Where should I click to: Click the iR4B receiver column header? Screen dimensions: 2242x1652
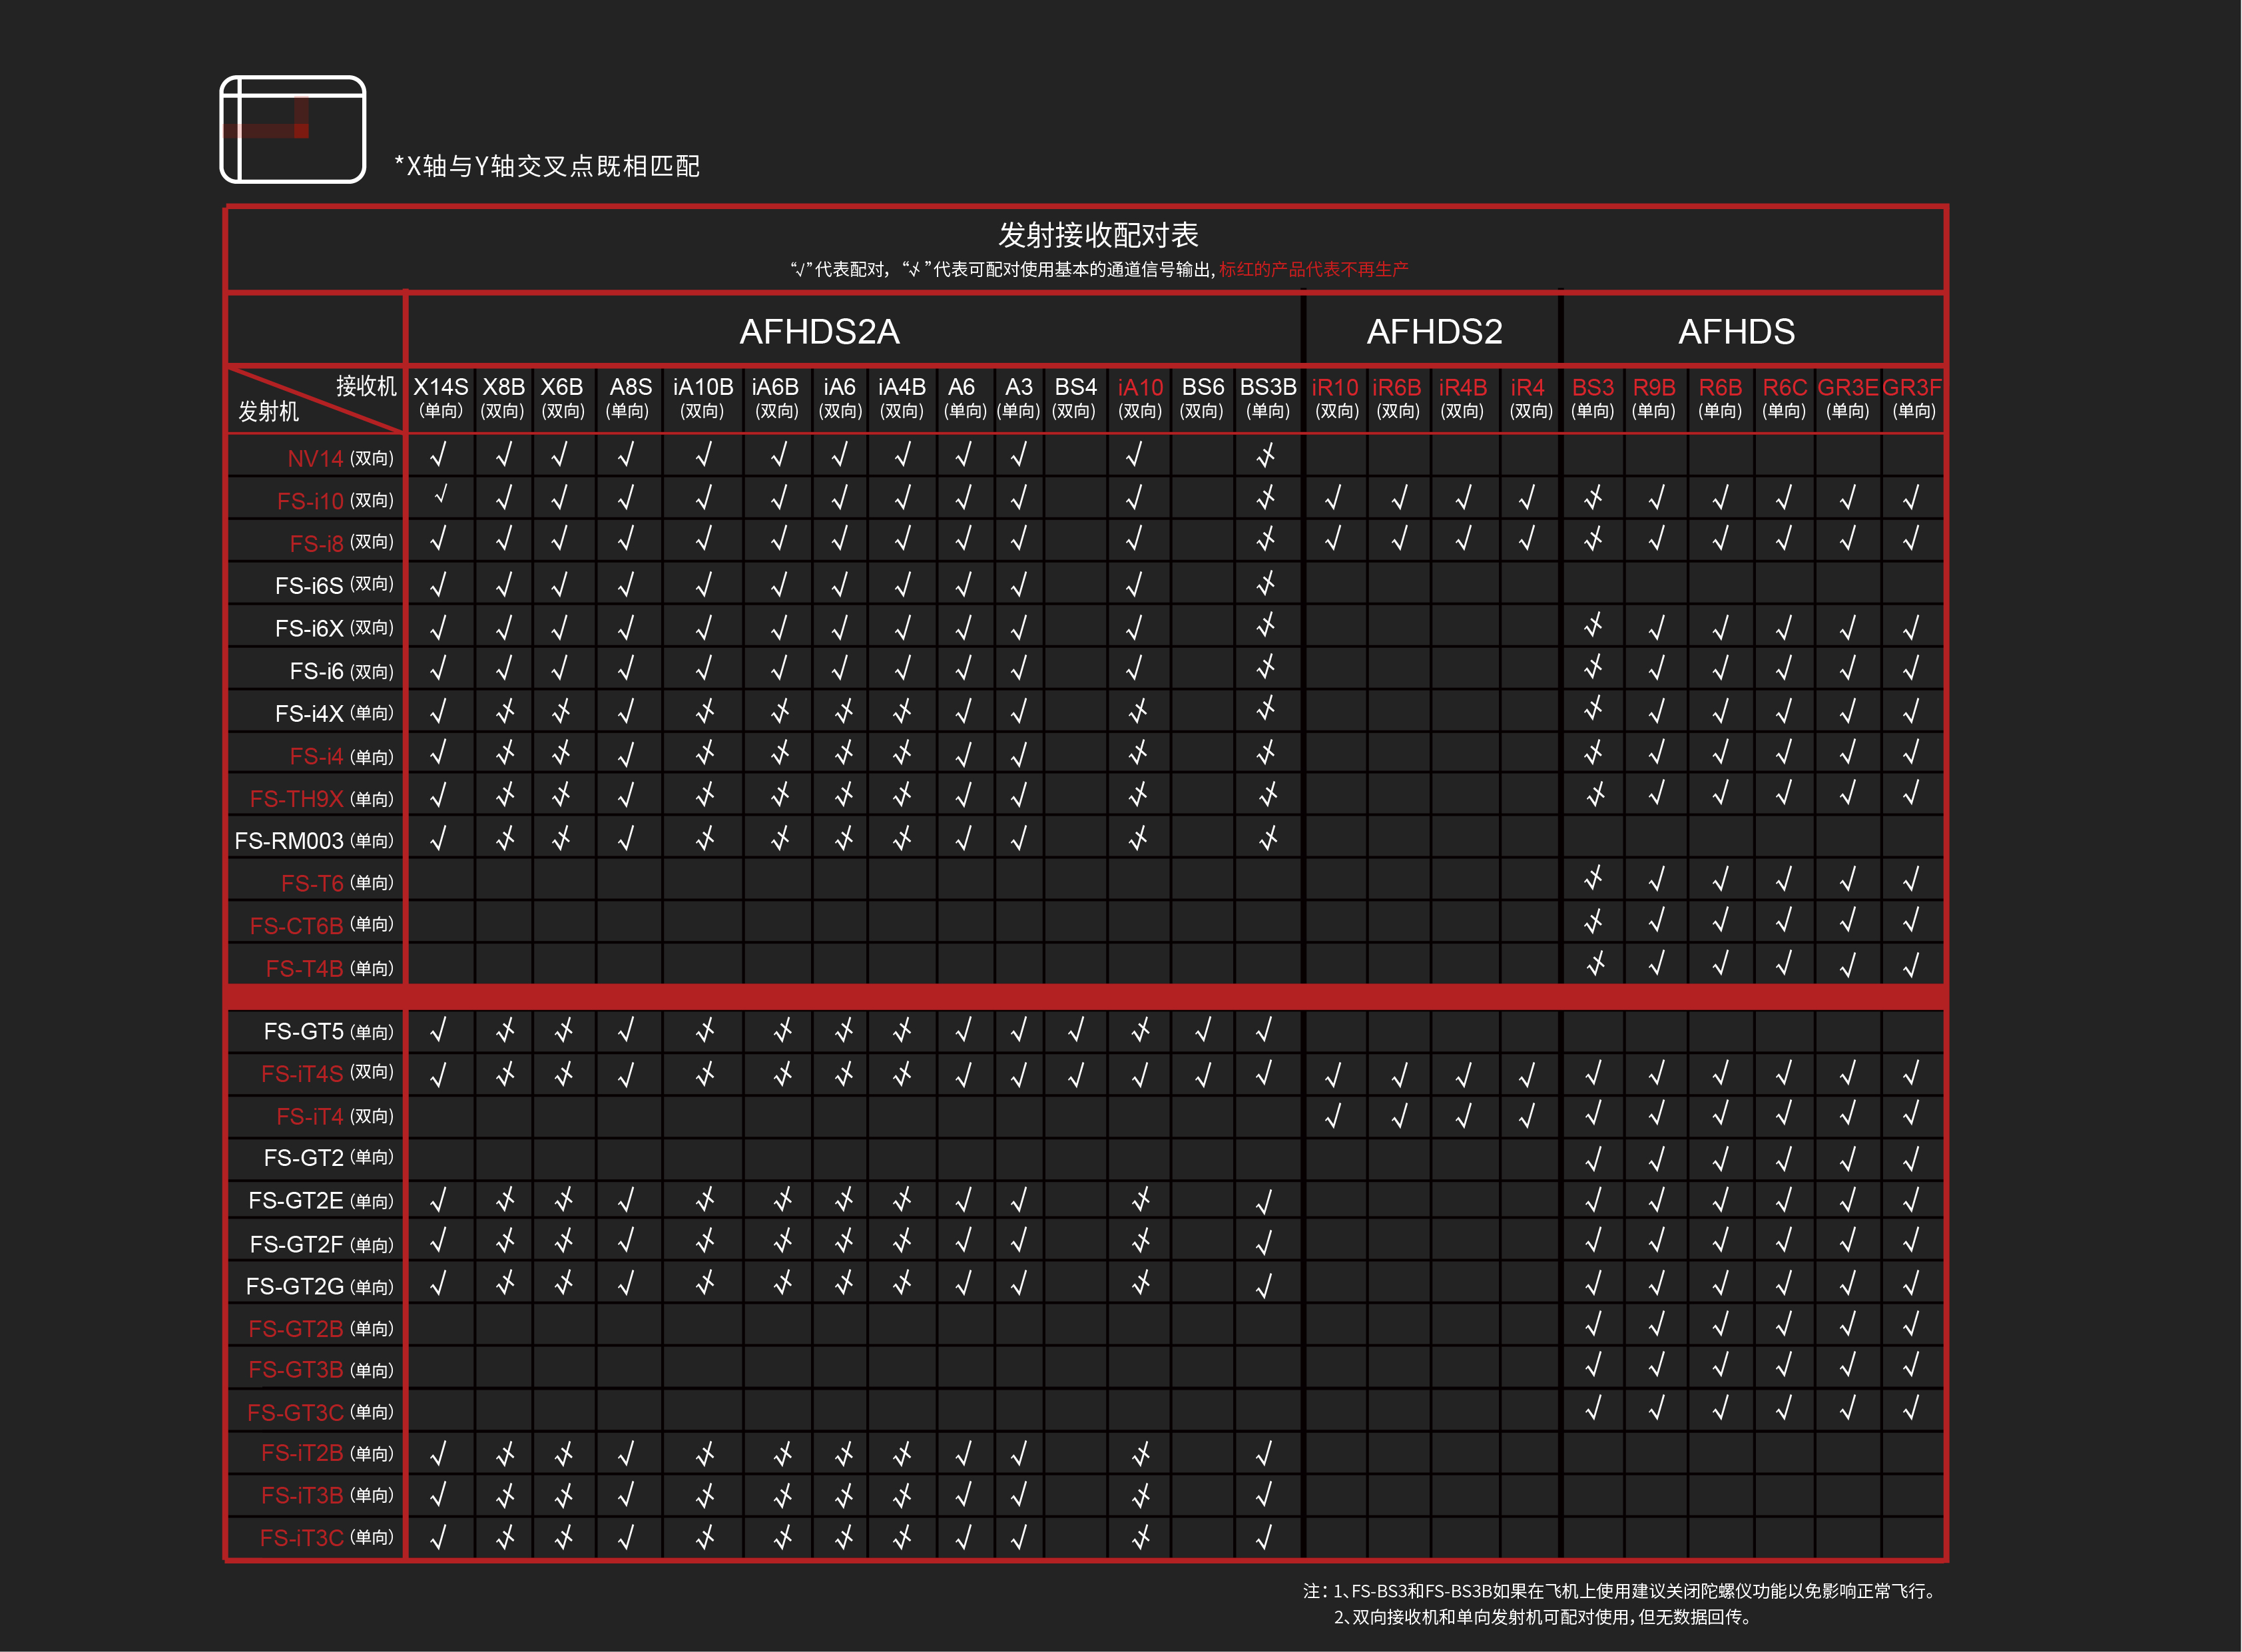click(1462, 397)
